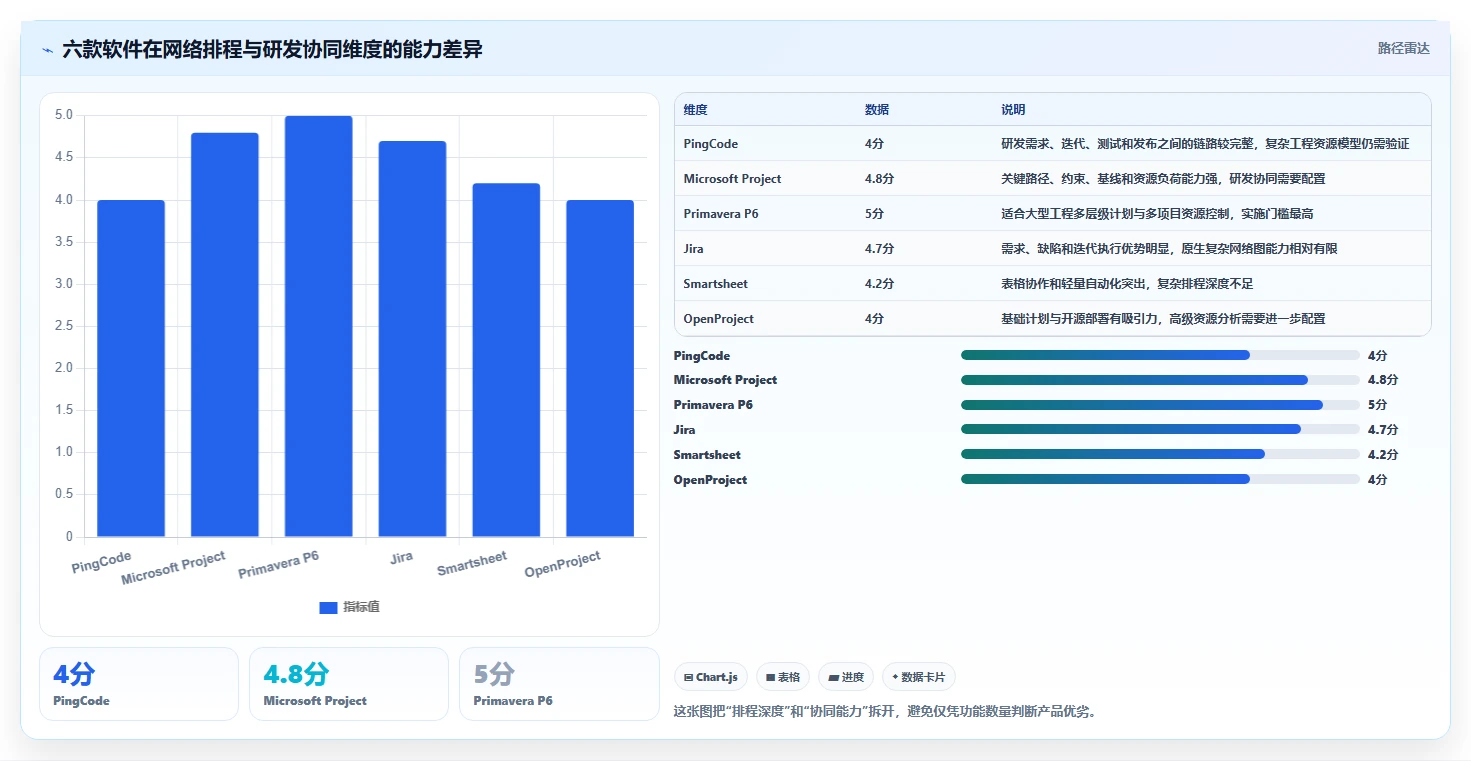Click the 5.0 y-axis tick label
Viewport: 1471px width, 761px height.
[x=63, y=115]
